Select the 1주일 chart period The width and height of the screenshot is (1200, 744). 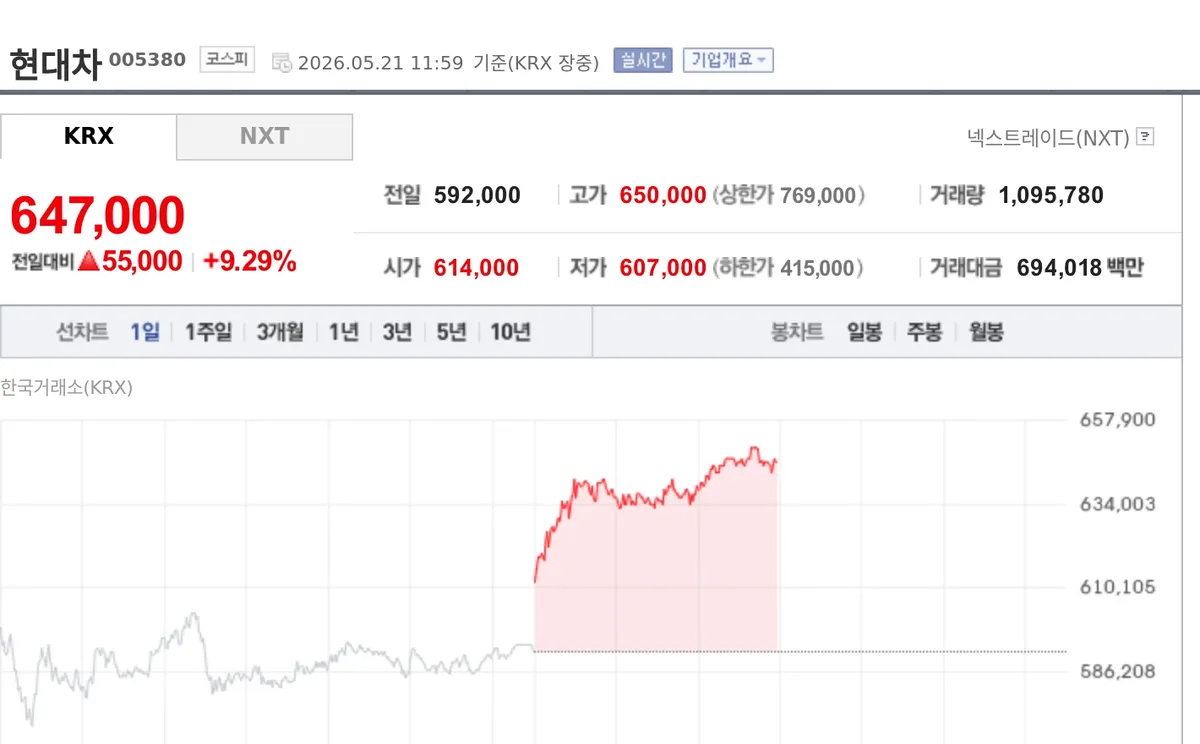tap(208, 332)
